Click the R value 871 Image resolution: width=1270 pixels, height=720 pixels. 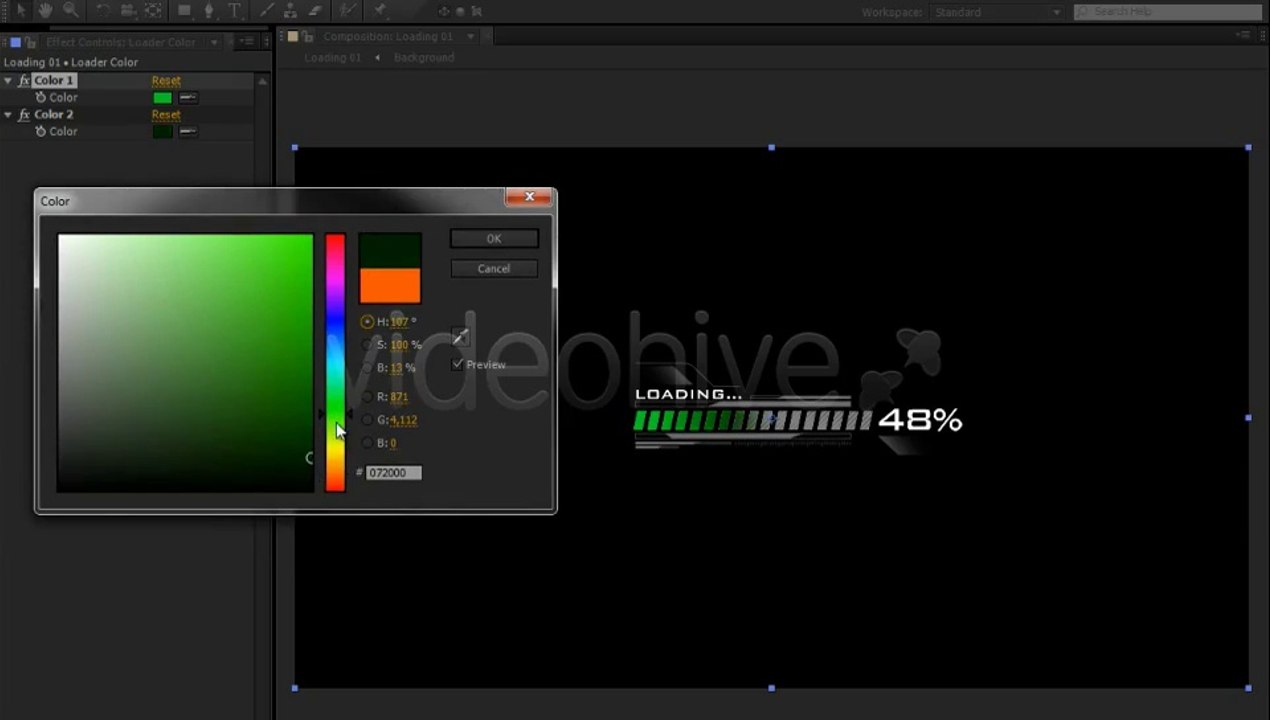click(399, 397)
